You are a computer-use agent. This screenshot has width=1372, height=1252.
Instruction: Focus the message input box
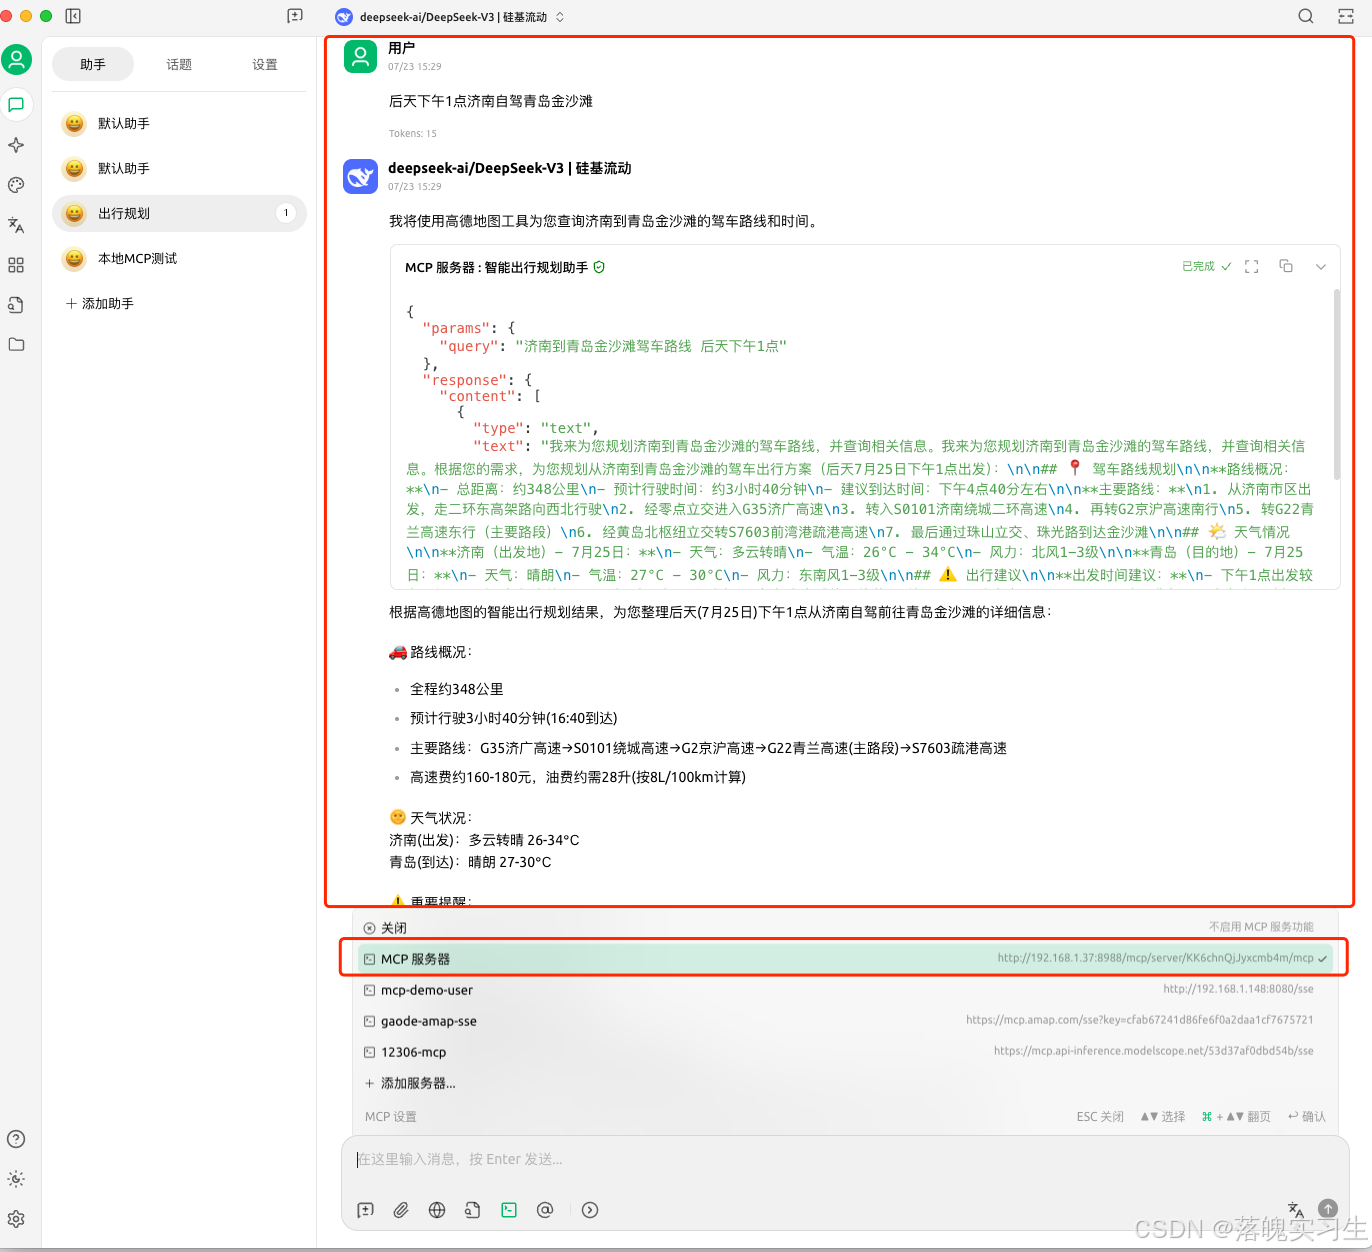pos(845,1160)
